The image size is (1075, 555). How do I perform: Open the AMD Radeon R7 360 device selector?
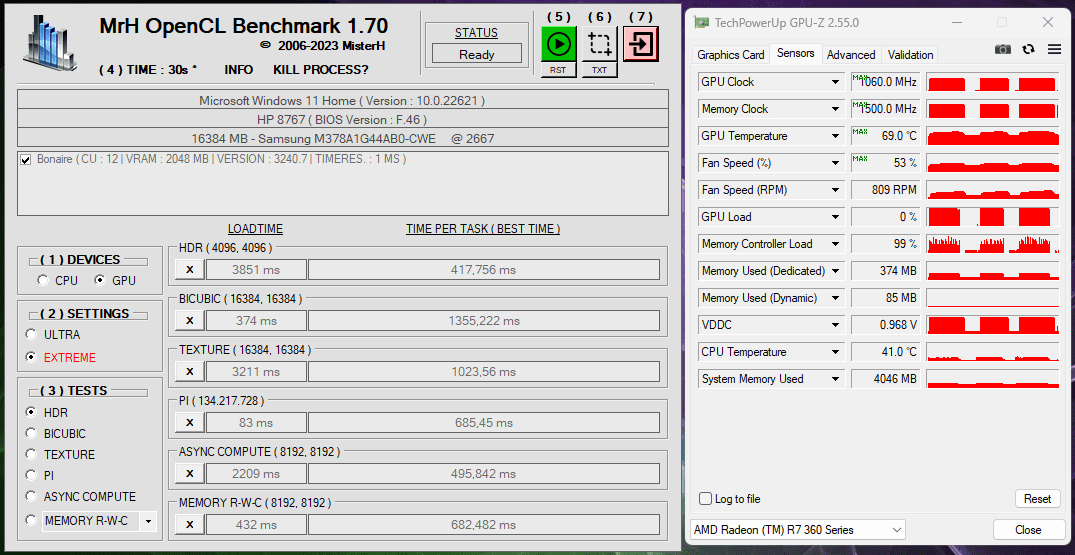point(797,530)
